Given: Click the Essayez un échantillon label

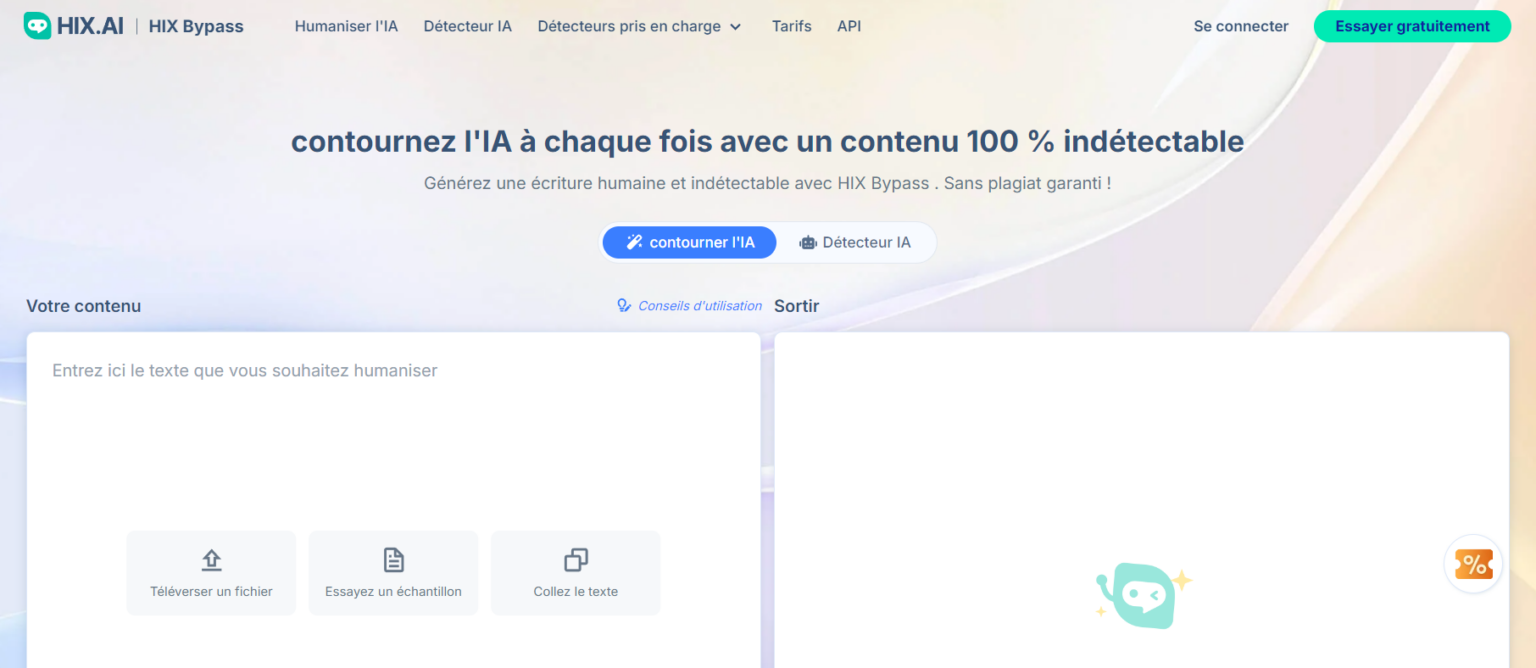Looking at the screenshot, I should [x=393, y=592].
